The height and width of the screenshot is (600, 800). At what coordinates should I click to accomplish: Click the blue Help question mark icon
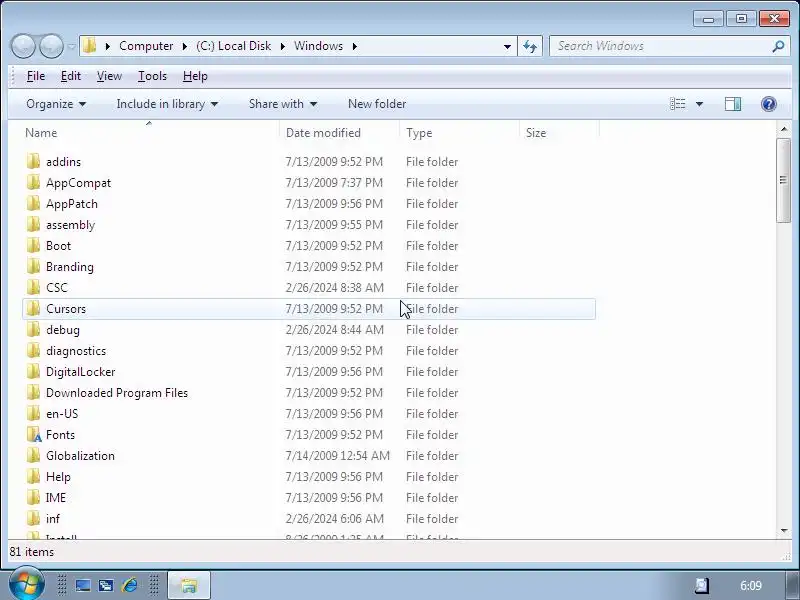769,104
